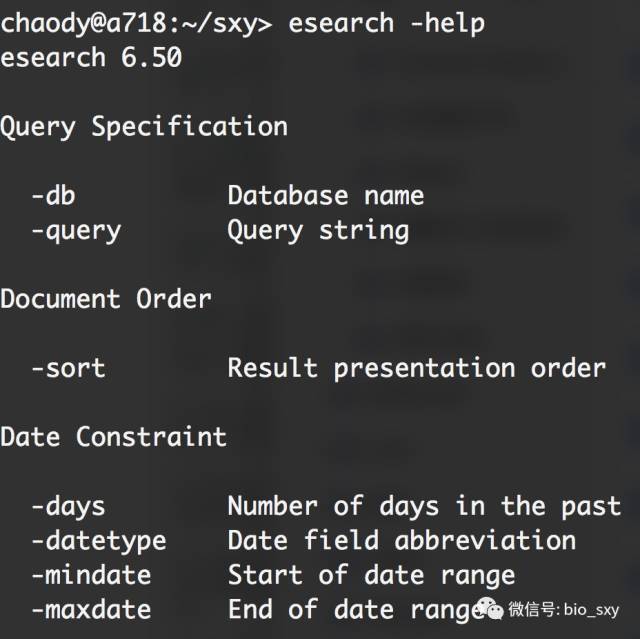Select the 'Date Constraint' heading

(113, 437)
